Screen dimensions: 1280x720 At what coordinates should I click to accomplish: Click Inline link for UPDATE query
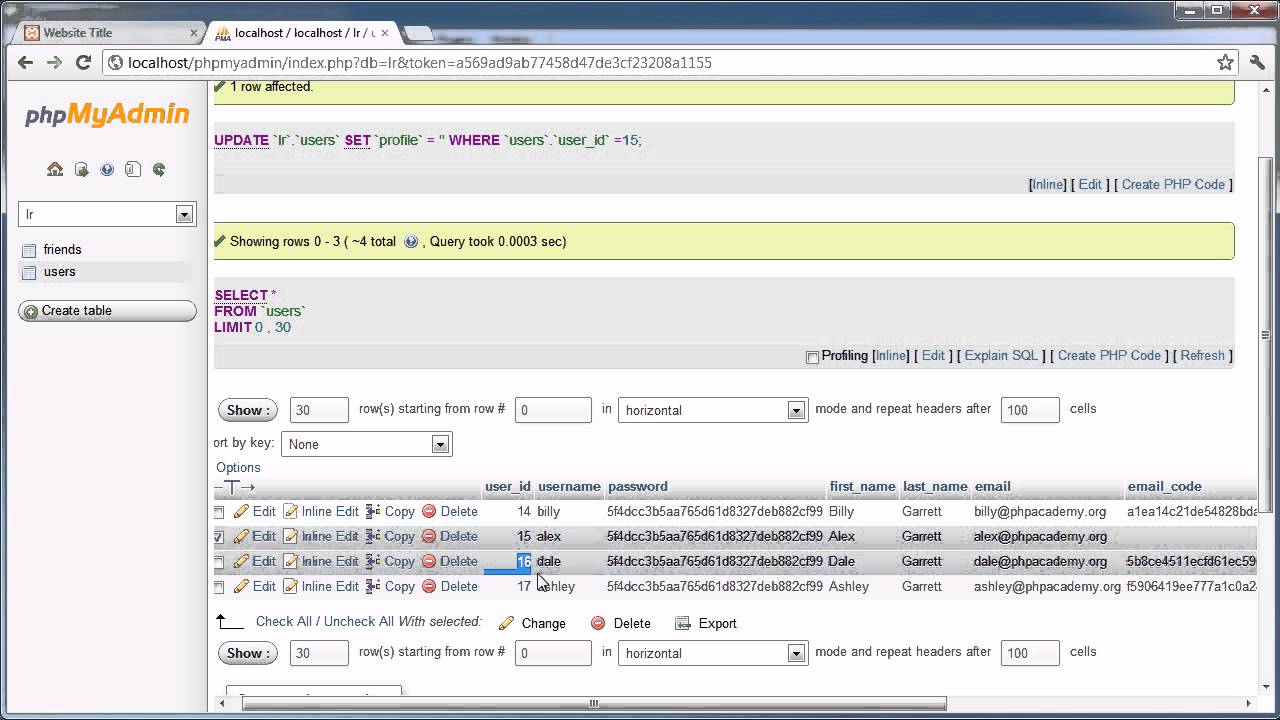pos(1047,184)
